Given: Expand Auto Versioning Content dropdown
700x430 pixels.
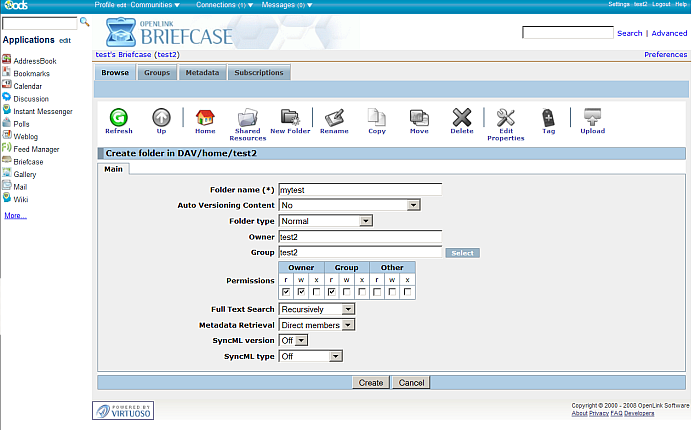Looking at the screenshot, I should (349, 205).
